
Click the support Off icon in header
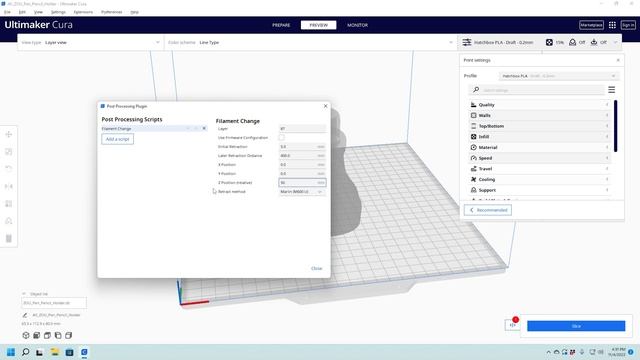[x=573, y=42]
